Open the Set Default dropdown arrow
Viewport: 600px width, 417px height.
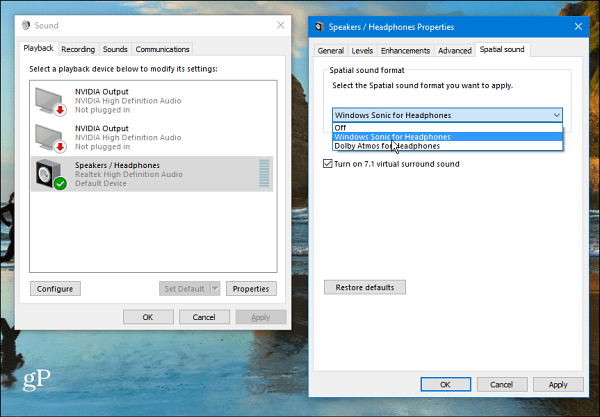[x=215, y=289]
